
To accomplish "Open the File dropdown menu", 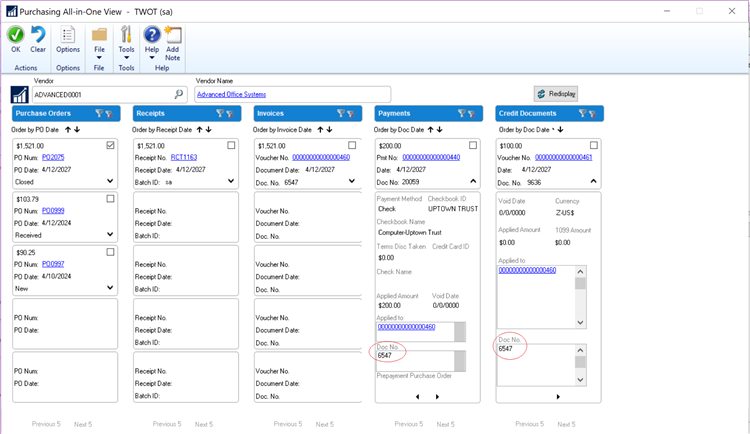I will [99, 48].
